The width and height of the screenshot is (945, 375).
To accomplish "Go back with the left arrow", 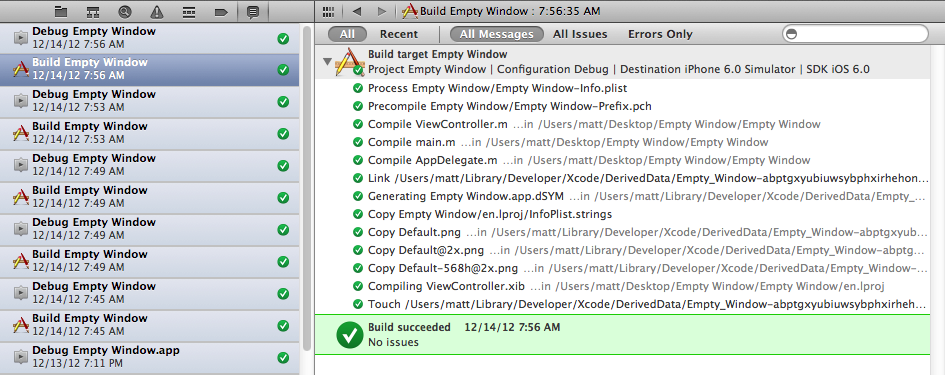I will (x=357, y=11).
